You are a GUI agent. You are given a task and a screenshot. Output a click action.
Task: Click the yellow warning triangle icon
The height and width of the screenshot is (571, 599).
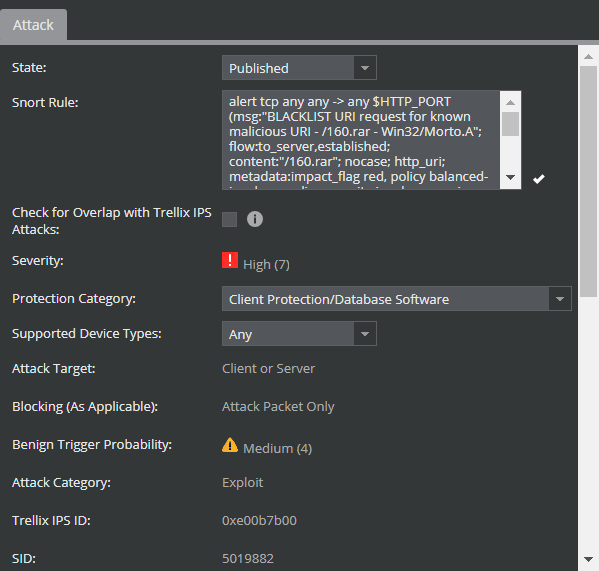click(x=230, y=445)
